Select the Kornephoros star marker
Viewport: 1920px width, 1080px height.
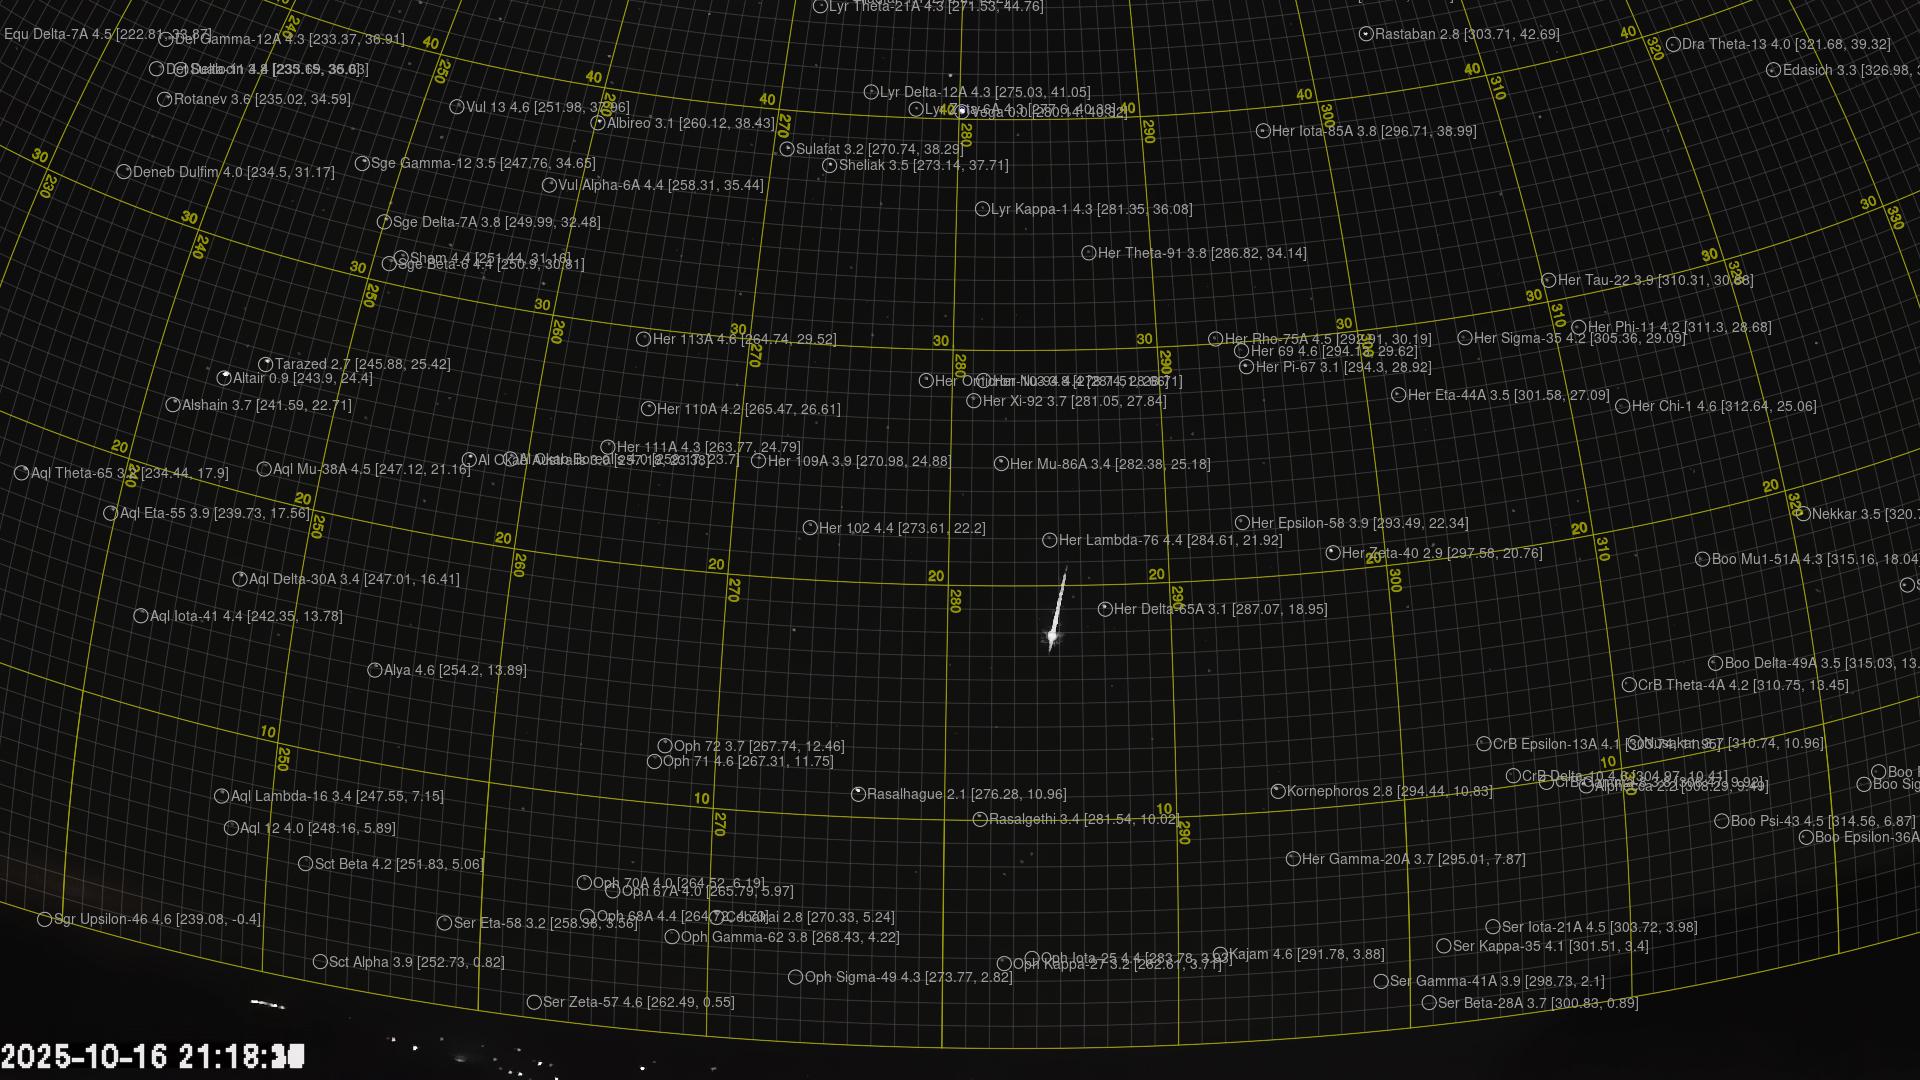(1278, 791)
